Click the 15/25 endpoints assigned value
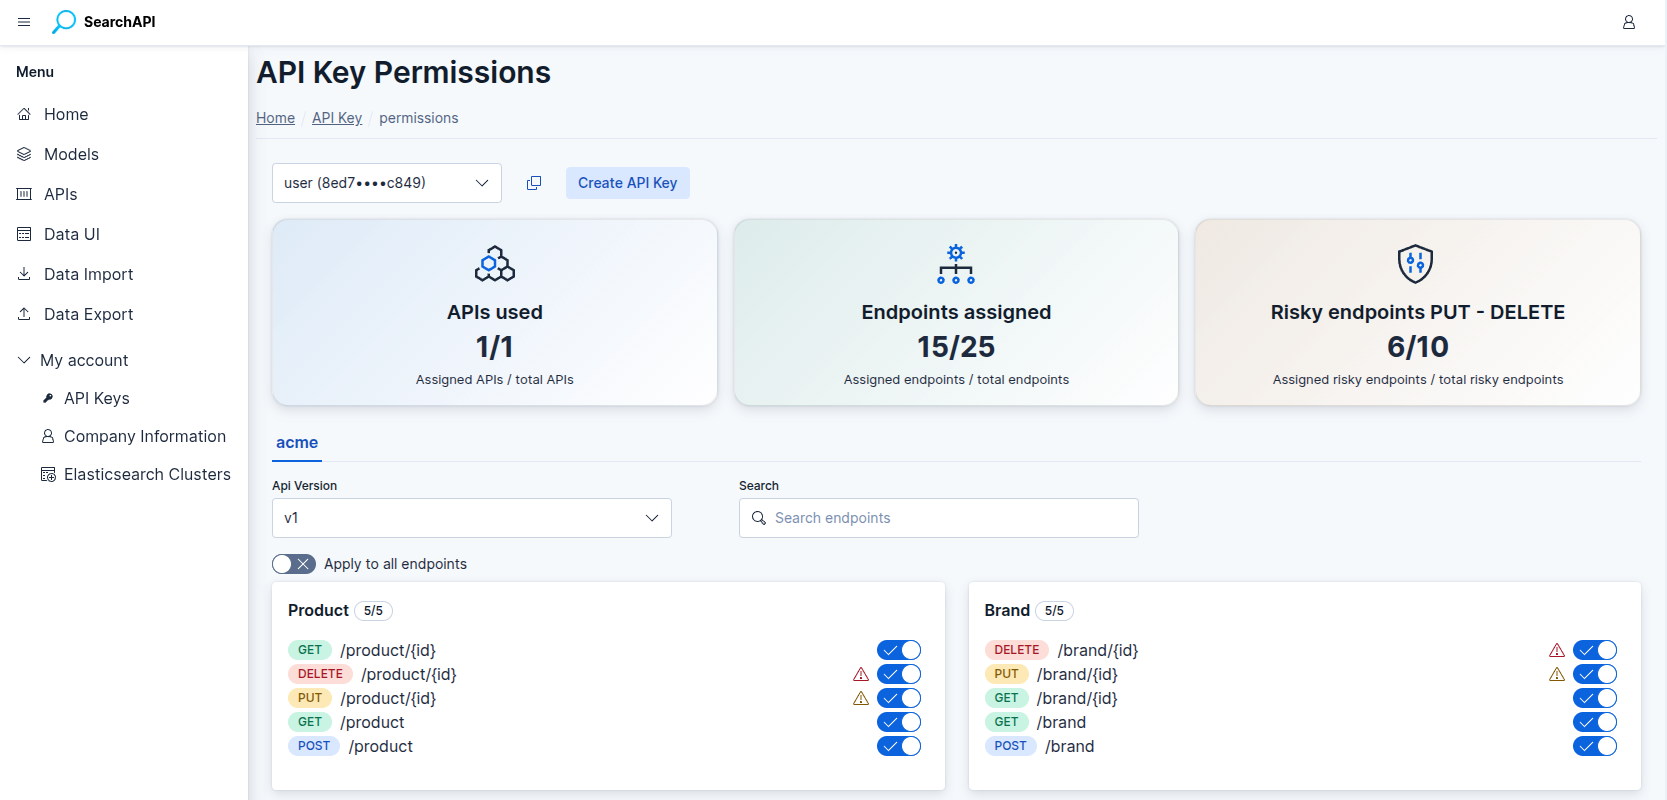1667x800 pixels. [956, 347]
